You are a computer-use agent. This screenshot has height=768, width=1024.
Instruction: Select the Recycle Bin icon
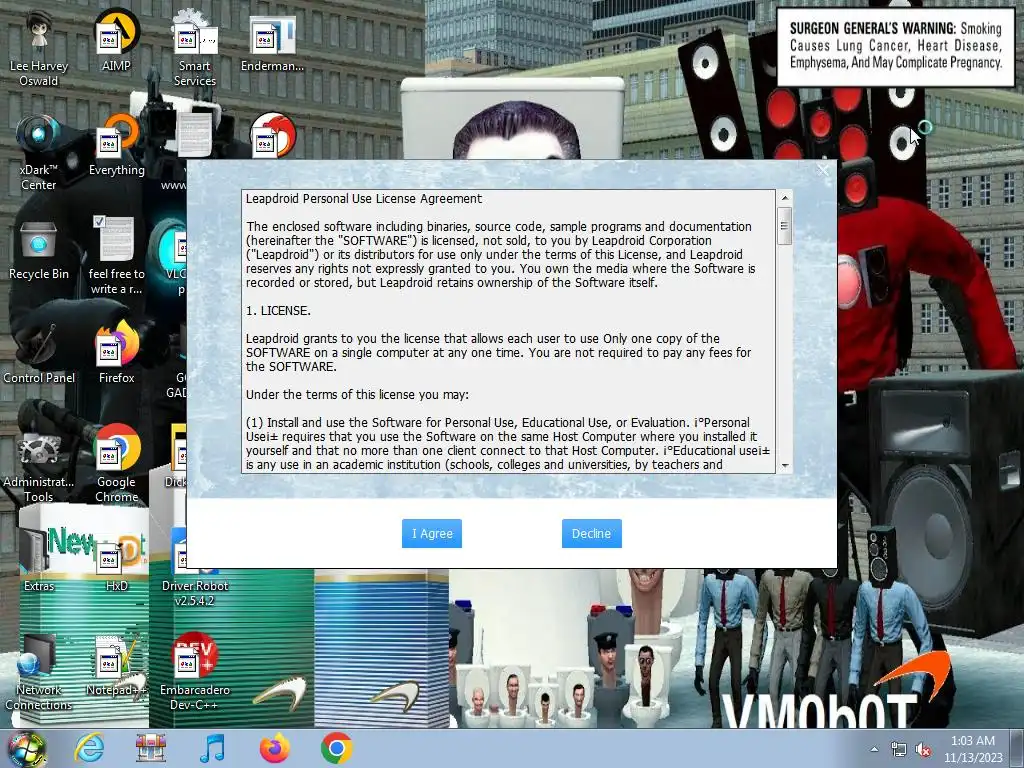[x=39, y=251]
